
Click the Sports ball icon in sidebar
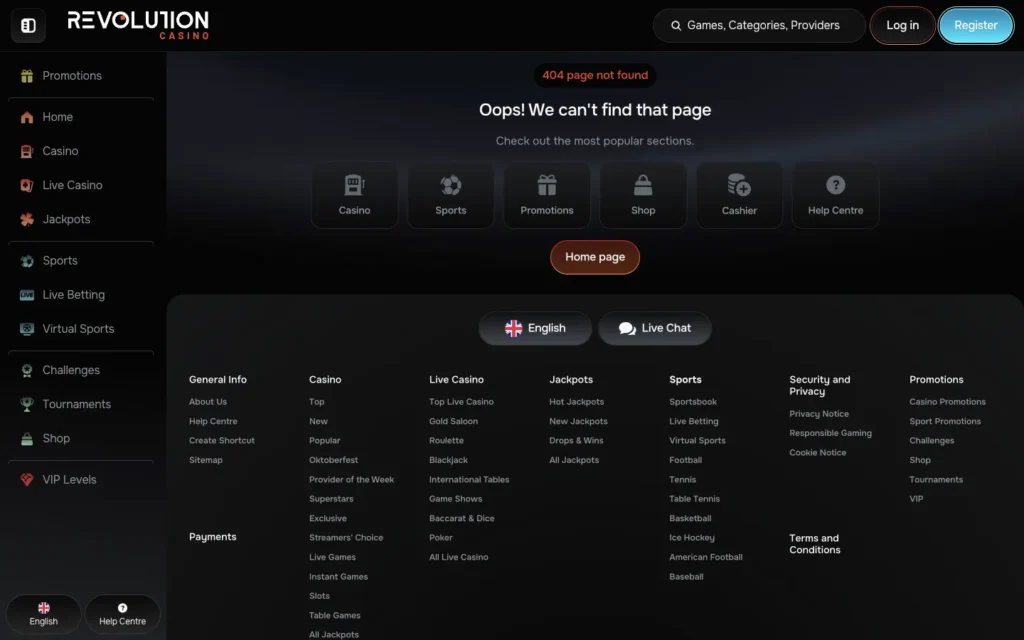pyautogui.click(x=27, y=261)
